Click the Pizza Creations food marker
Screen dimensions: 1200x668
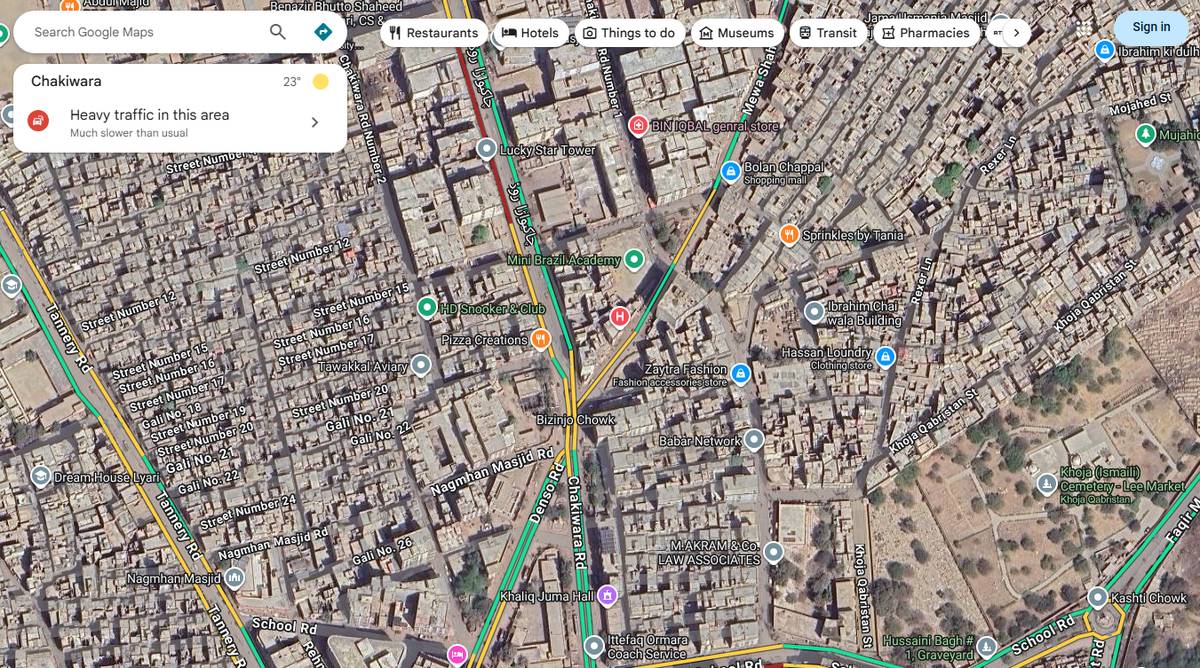(x=540, y=339)
